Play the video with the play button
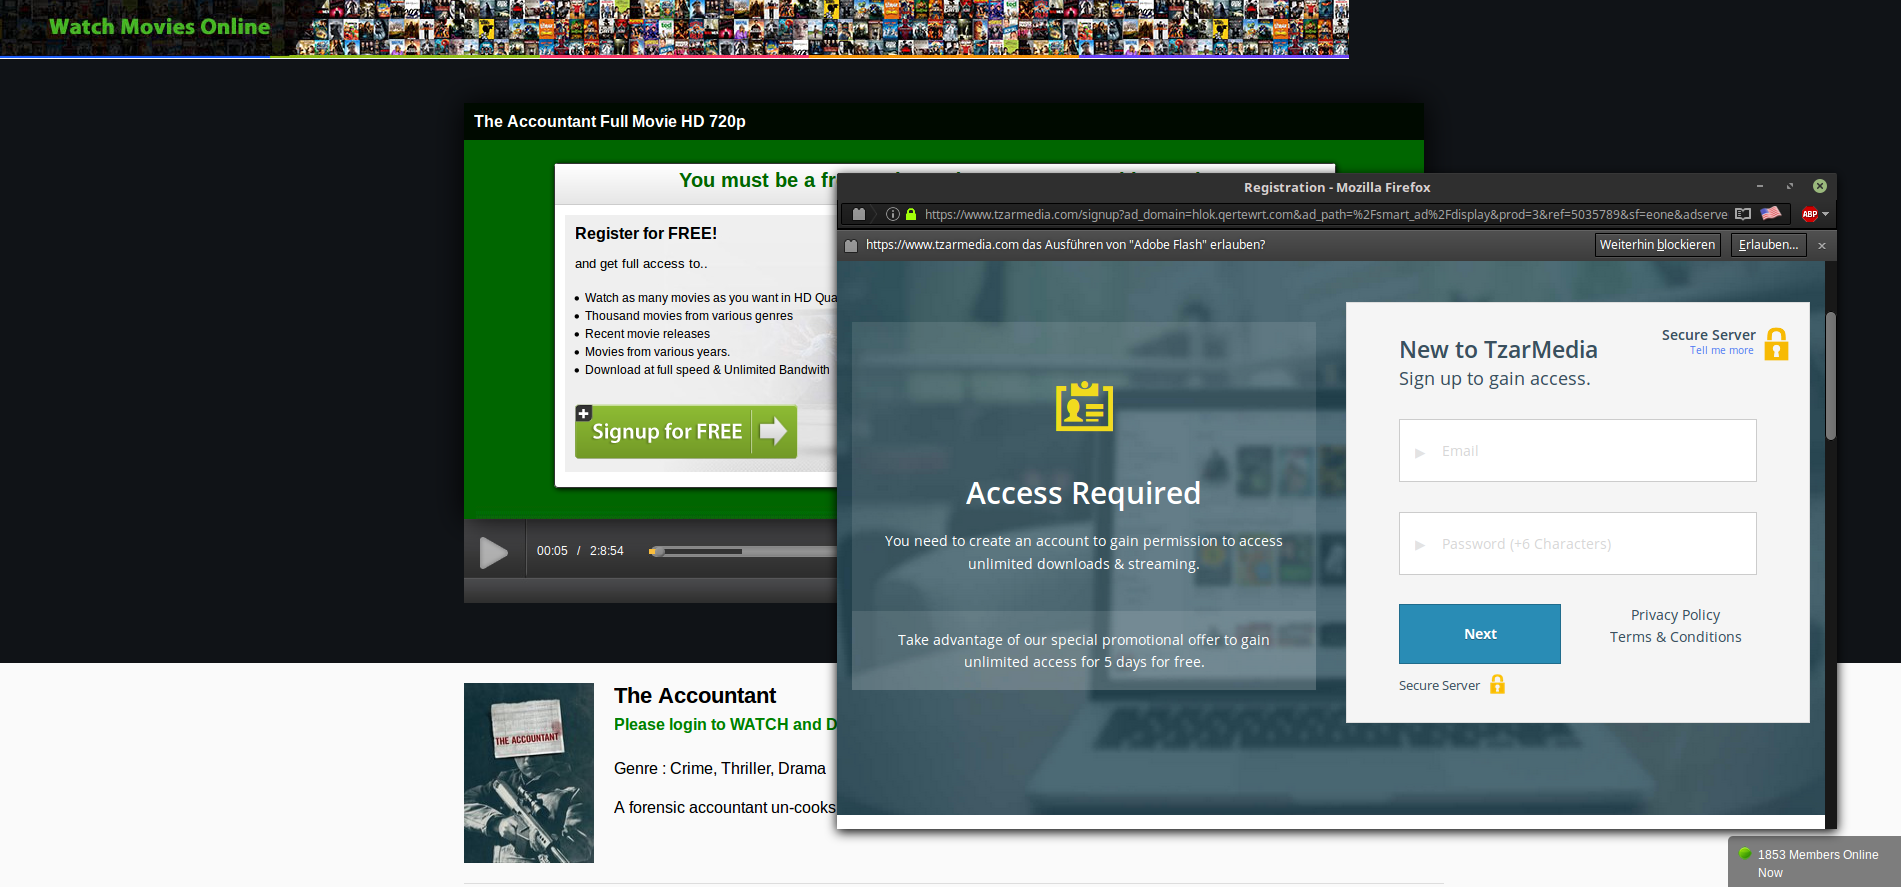 pyautogui.click(x=493, y=552)
